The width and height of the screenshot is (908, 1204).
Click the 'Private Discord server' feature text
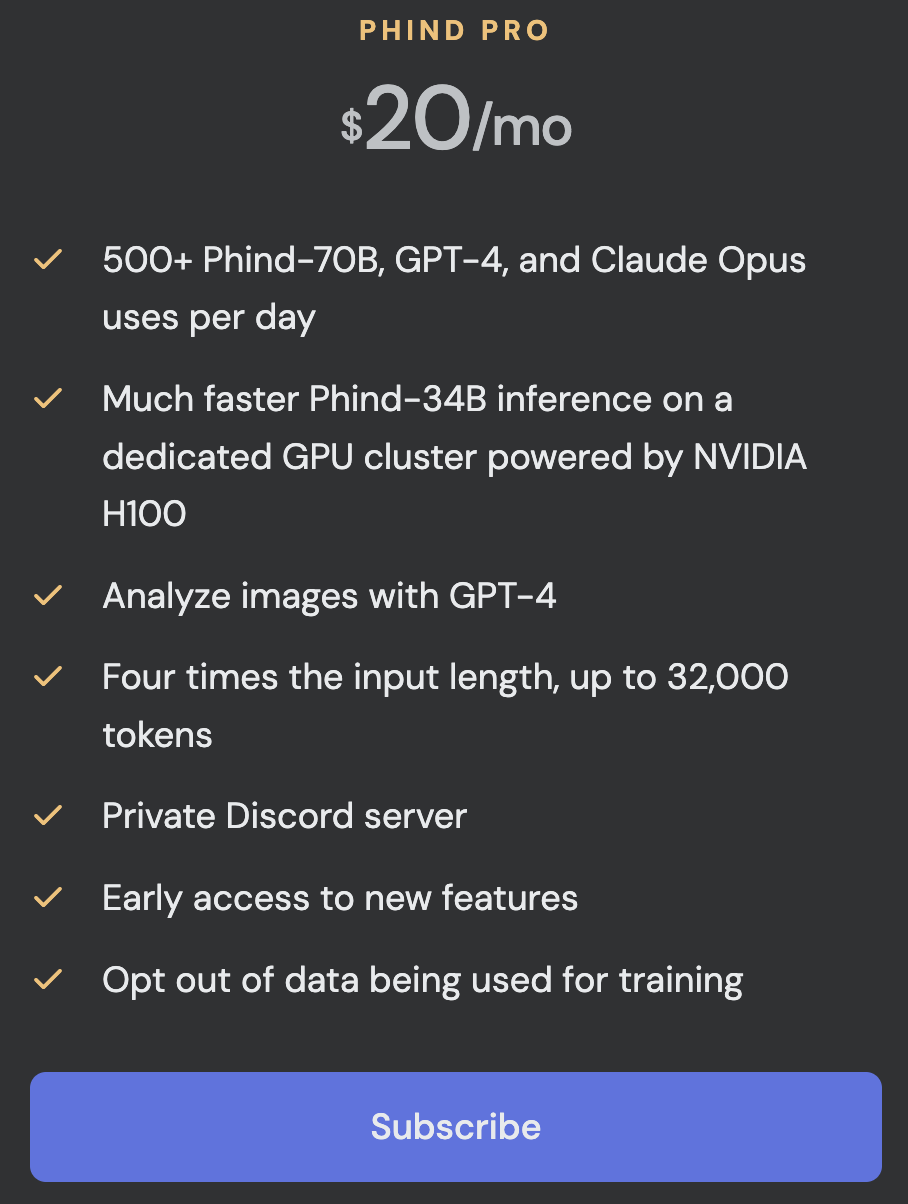click(x=284, y=815)
